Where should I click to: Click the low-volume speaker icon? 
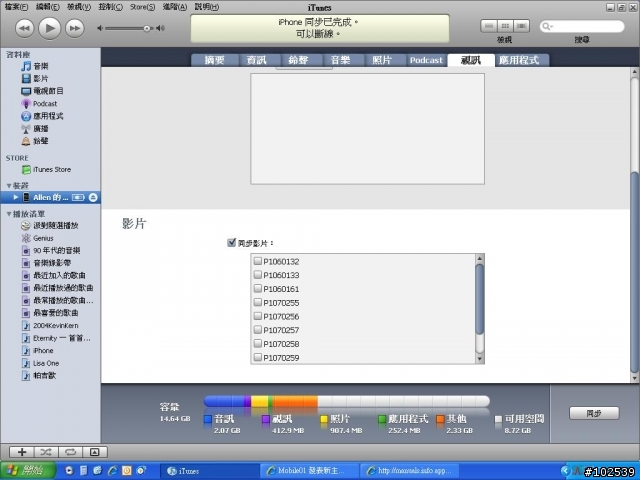[100, 28]
